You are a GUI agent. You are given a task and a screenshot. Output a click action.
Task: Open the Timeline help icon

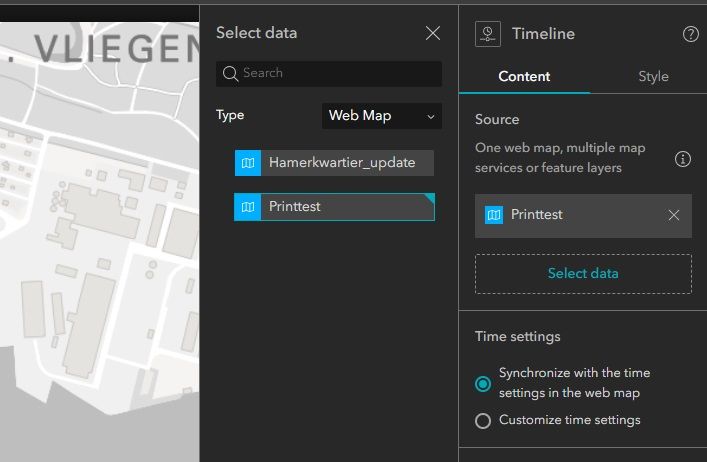[x=690, y=34]
